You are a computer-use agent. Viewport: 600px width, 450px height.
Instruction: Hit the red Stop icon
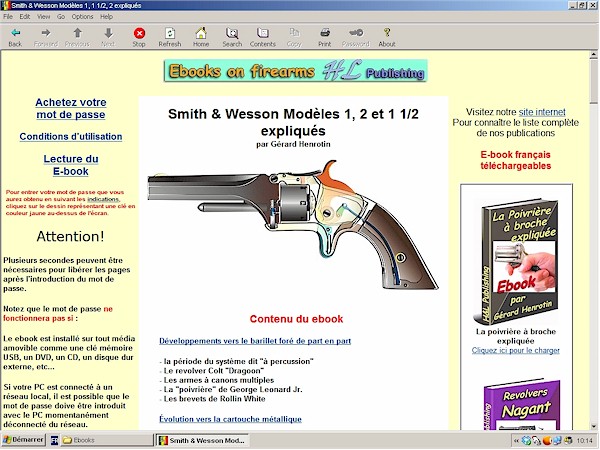pyautogui.click(x=139, y=33)
